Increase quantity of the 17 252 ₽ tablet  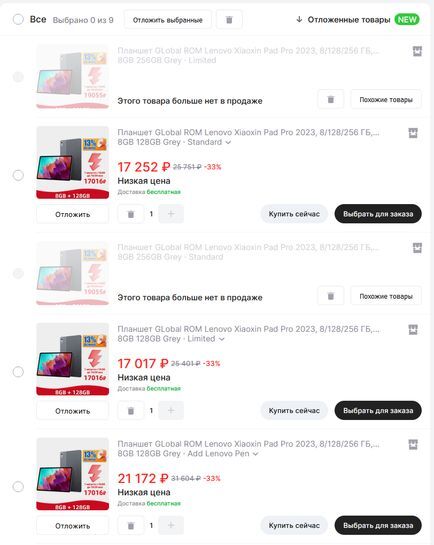click(171, 214)
